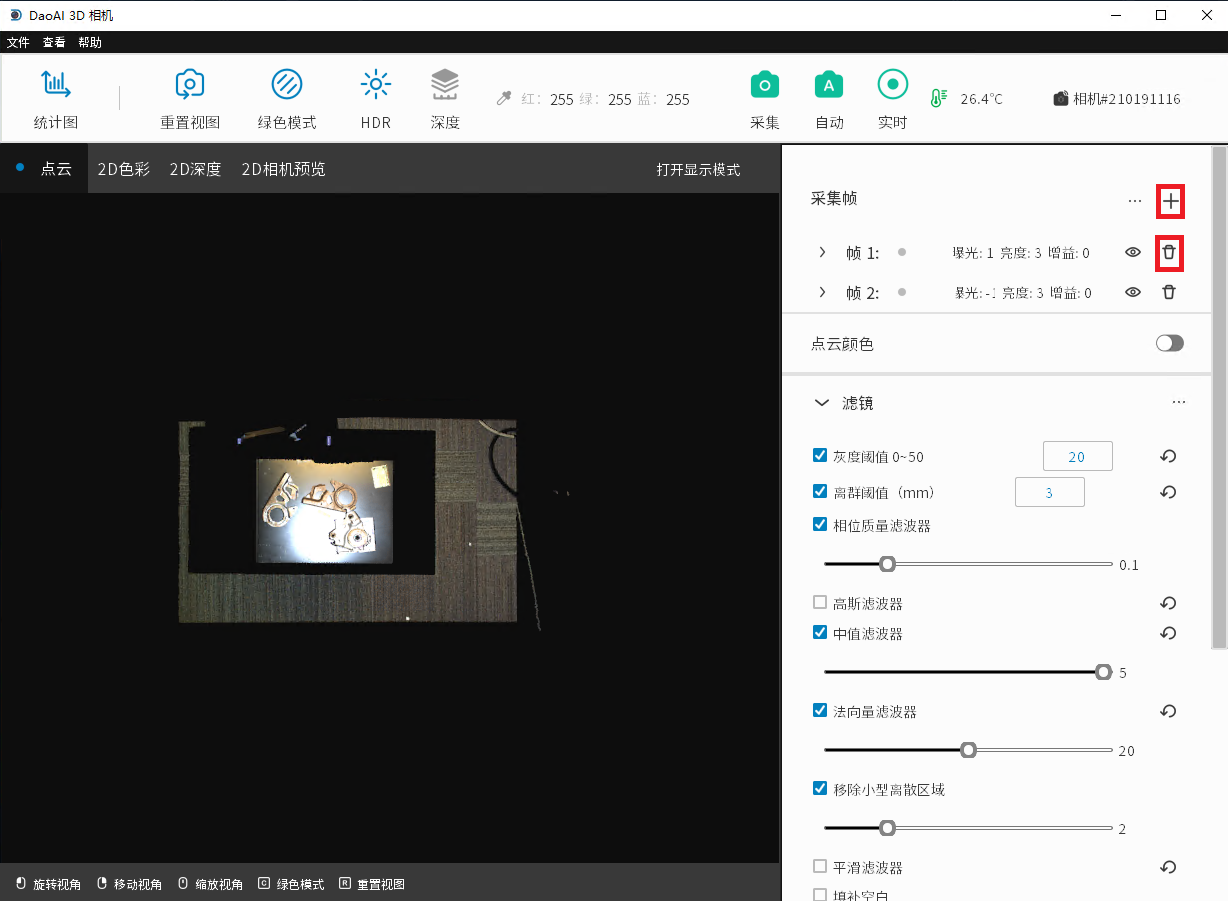Switch to the 2D色彩 tab

pos(123,169)
